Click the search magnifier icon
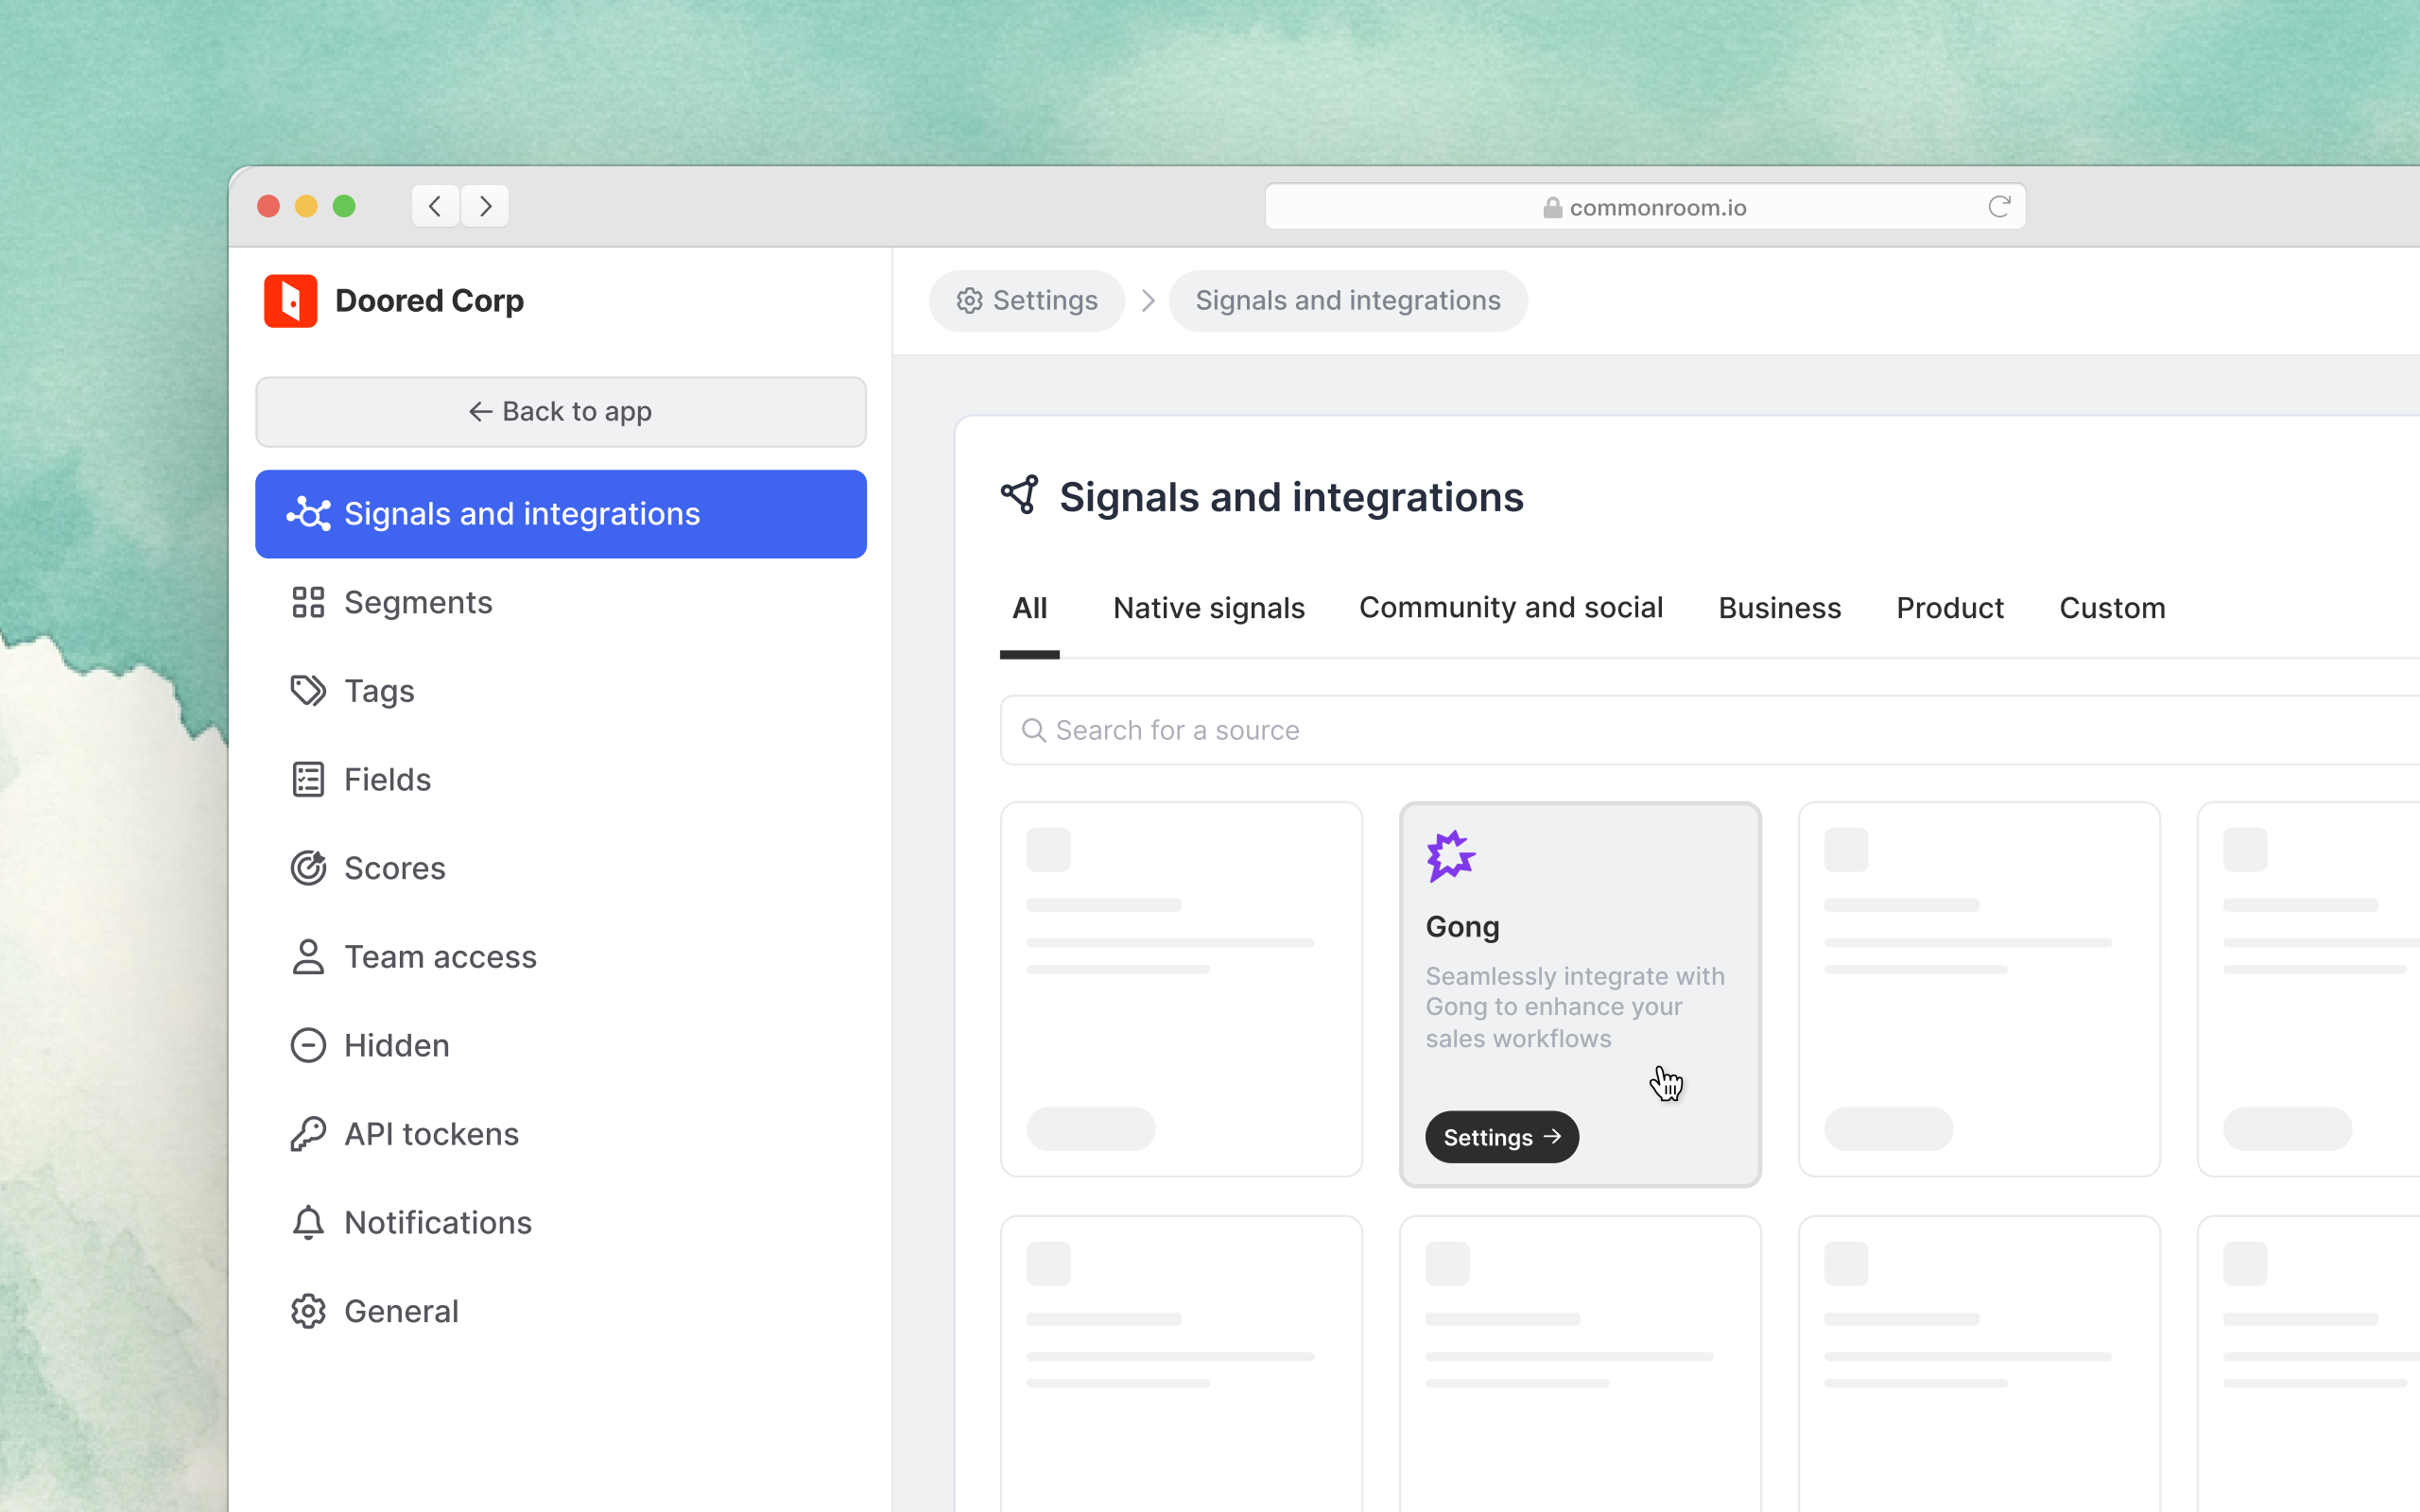This screenshot has width=2420, height=1512. coord(1034,731)
